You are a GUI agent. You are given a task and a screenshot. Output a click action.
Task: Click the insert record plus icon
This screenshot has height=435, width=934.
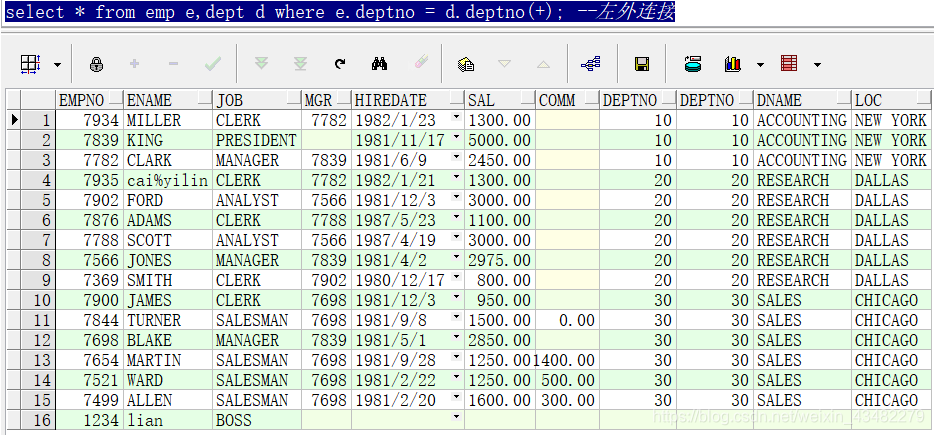[x=135, y=64]
